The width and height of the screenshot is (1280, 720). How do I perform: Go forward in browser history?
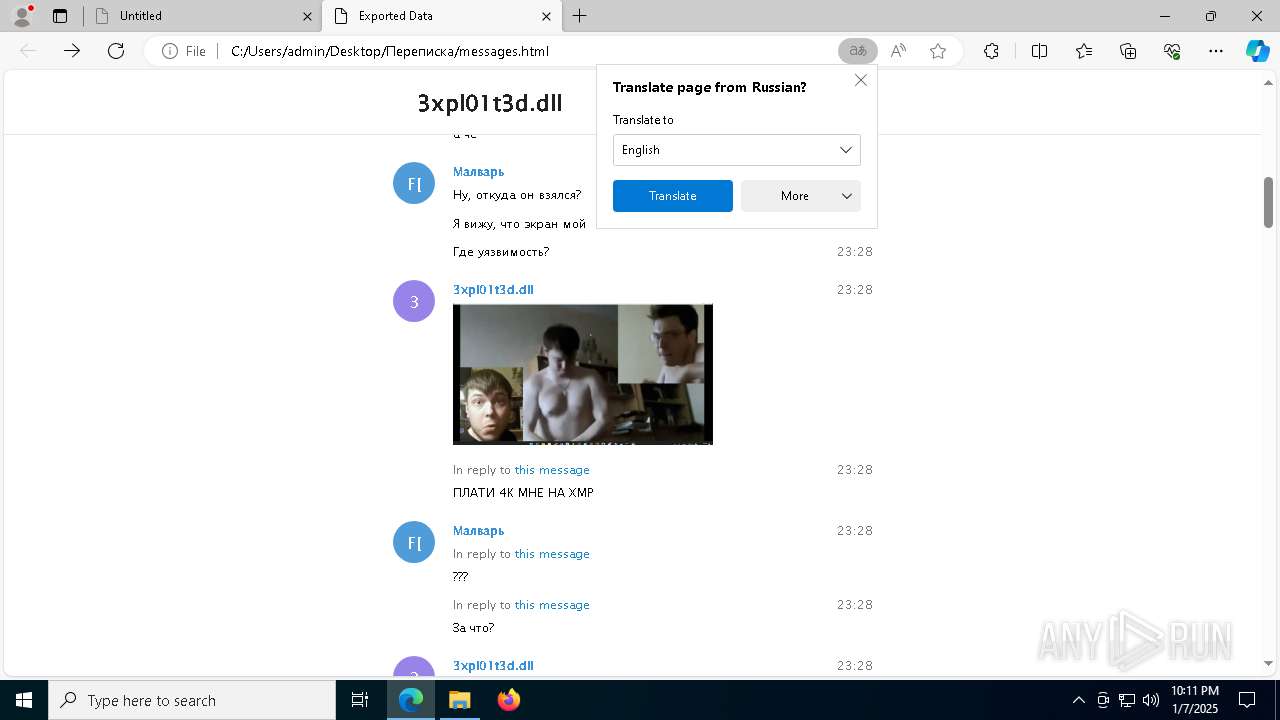72,51
